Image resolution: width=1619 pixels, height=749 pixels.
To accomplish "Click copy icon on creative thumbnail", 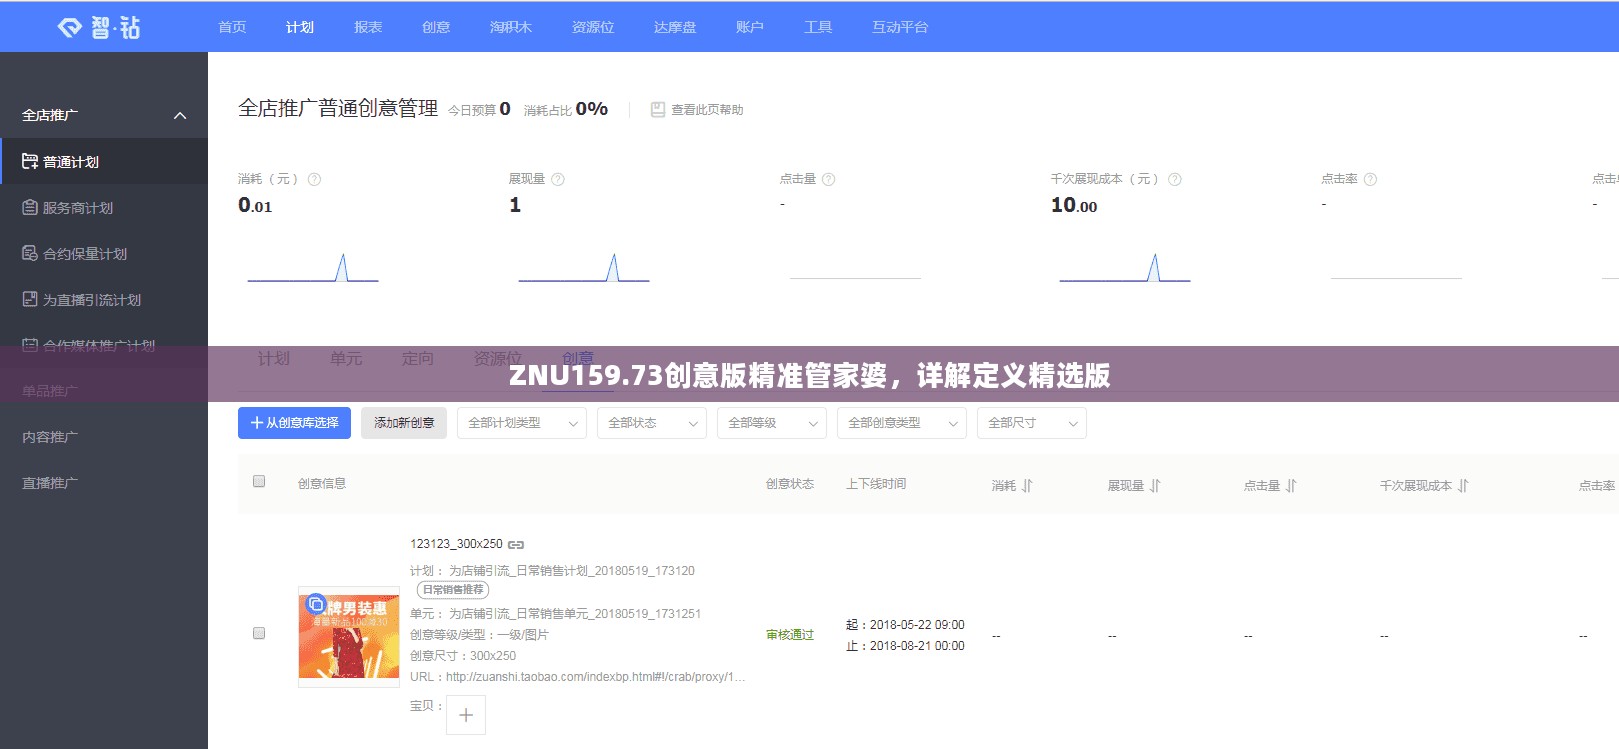I will pyautogui.click(x=316, y=604).
